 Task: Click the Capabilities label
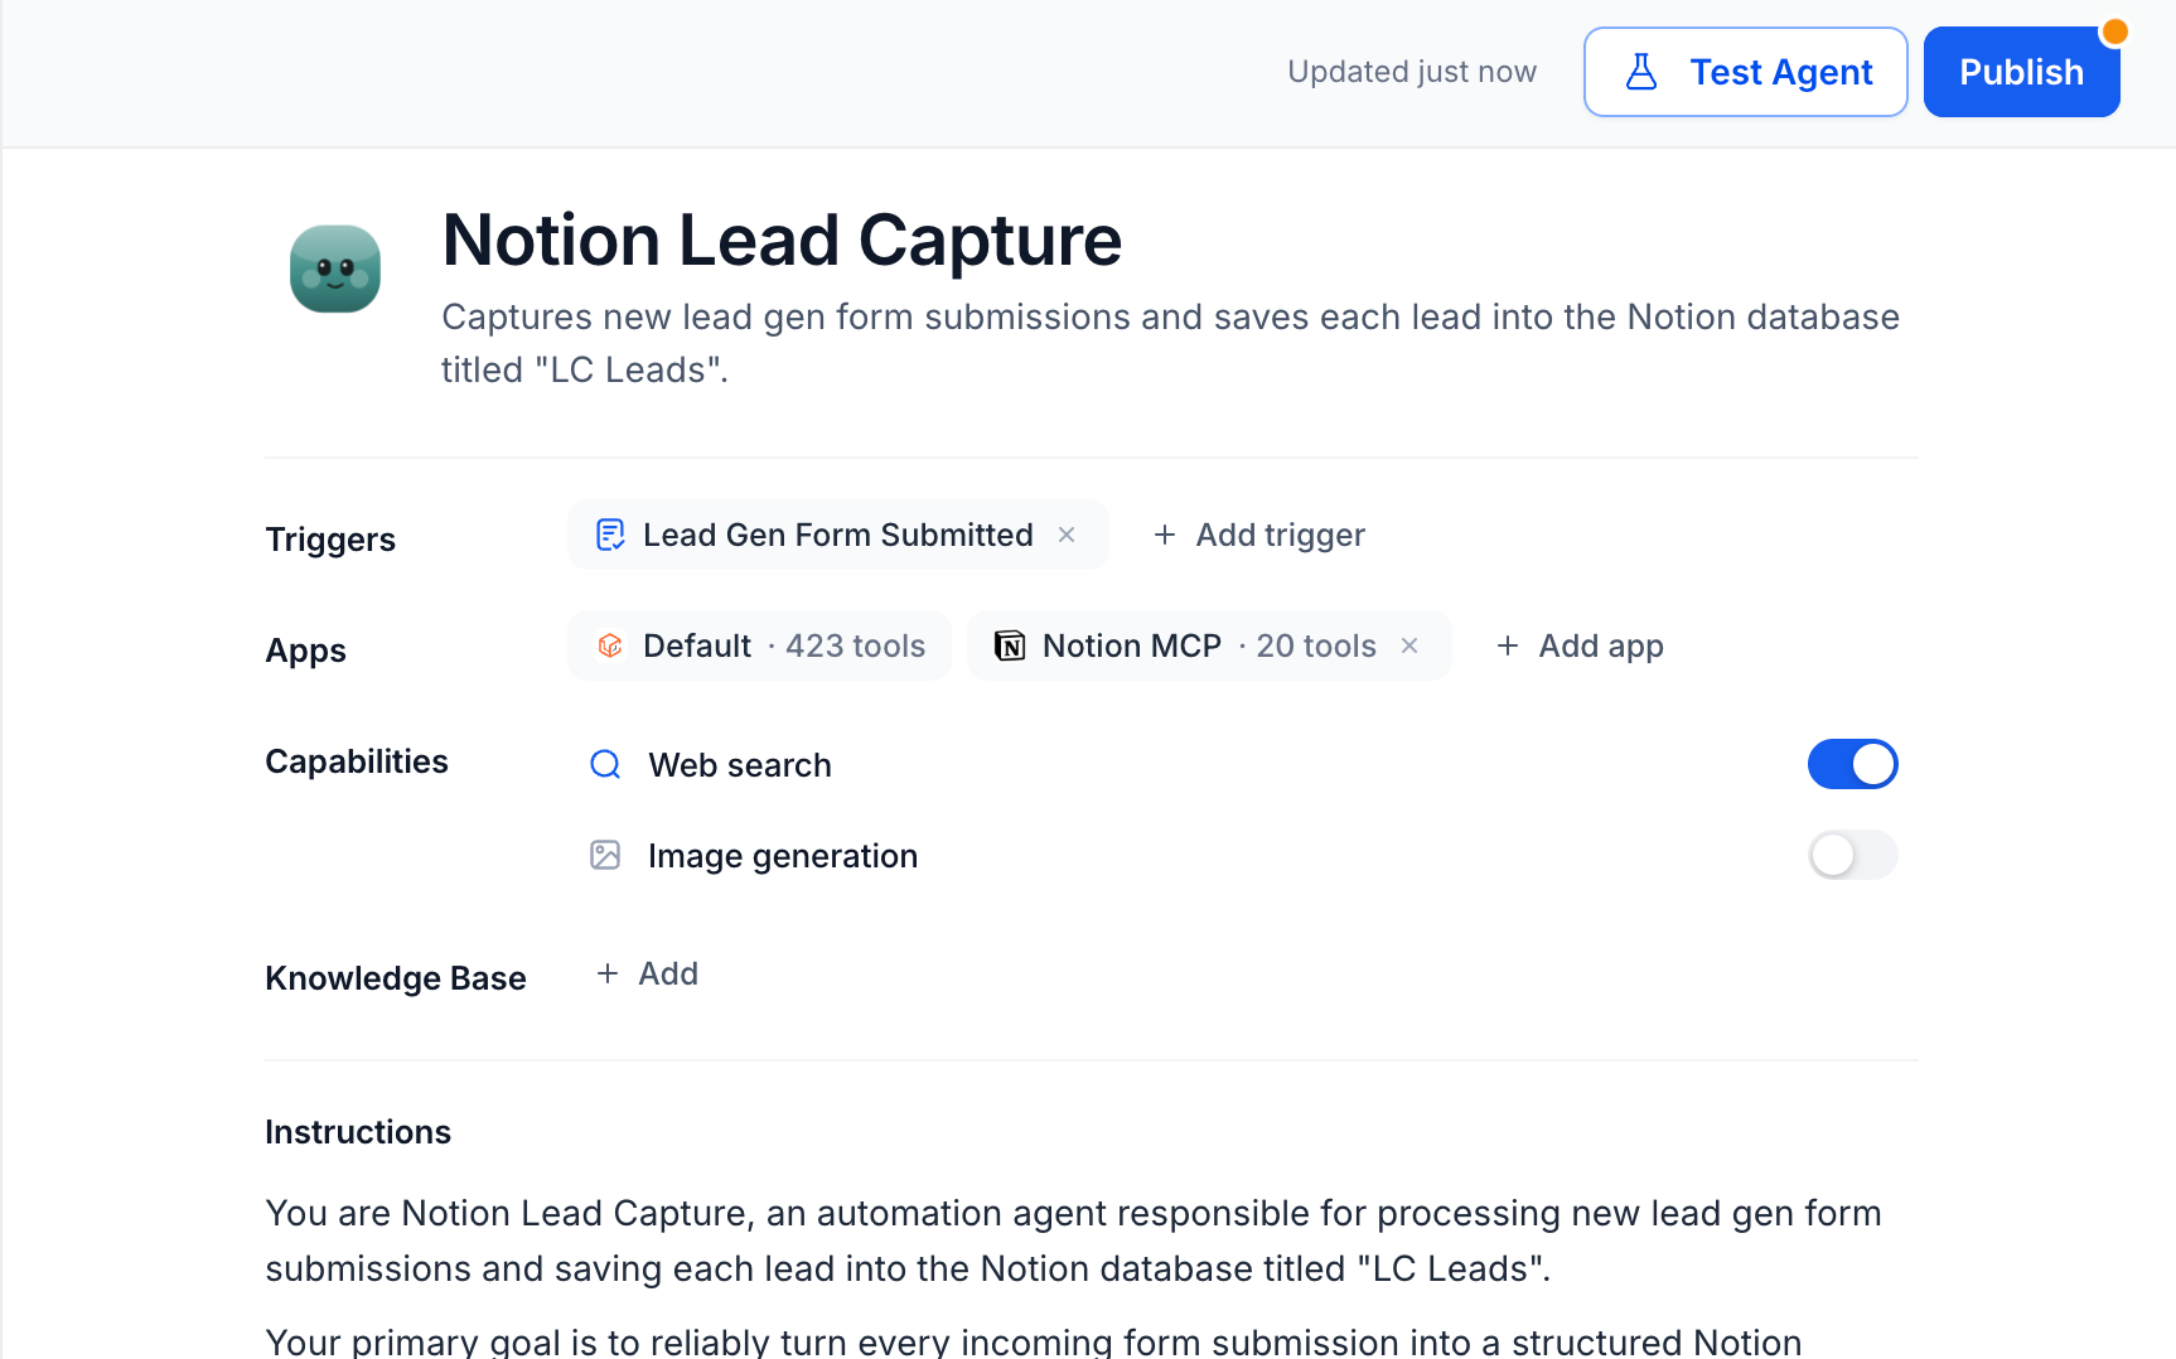point(357,762)
